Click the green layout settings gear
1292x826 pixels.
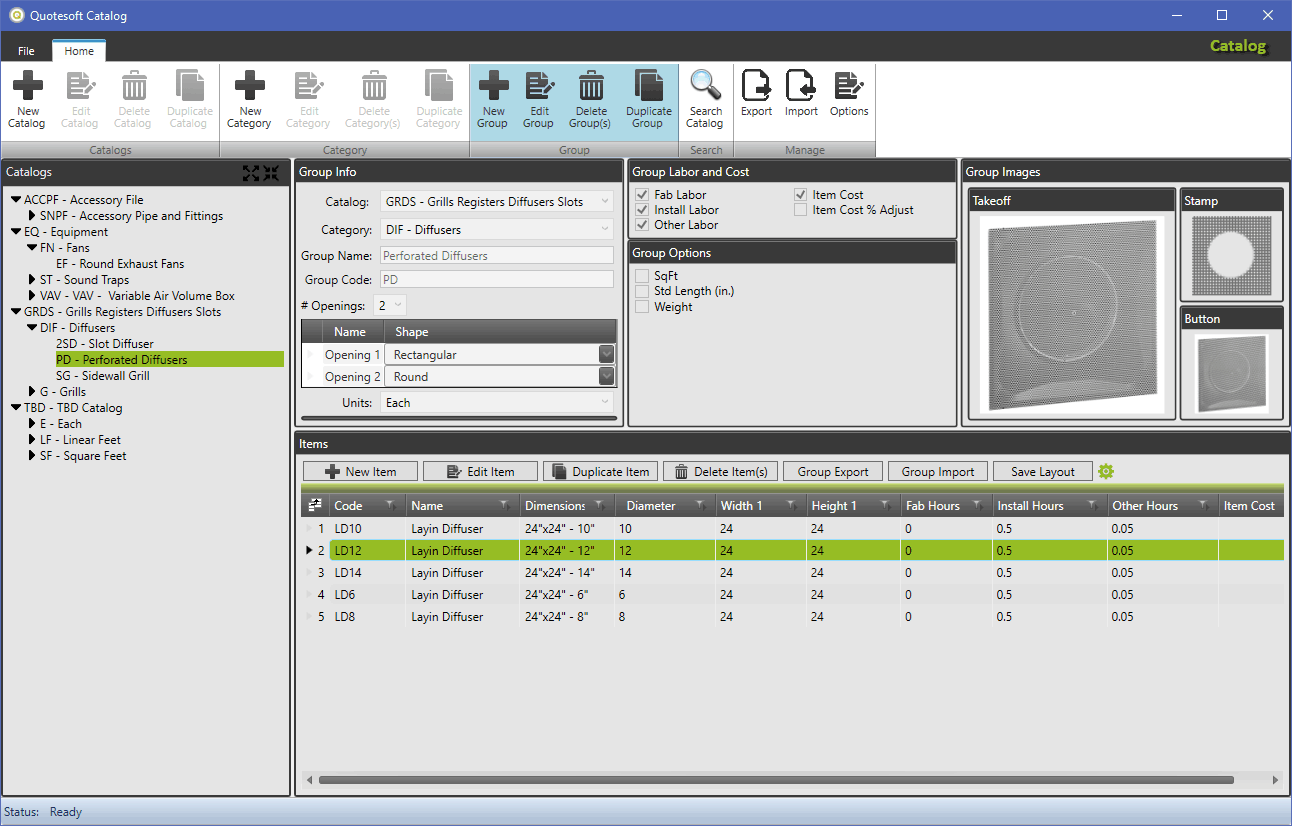1105,471
